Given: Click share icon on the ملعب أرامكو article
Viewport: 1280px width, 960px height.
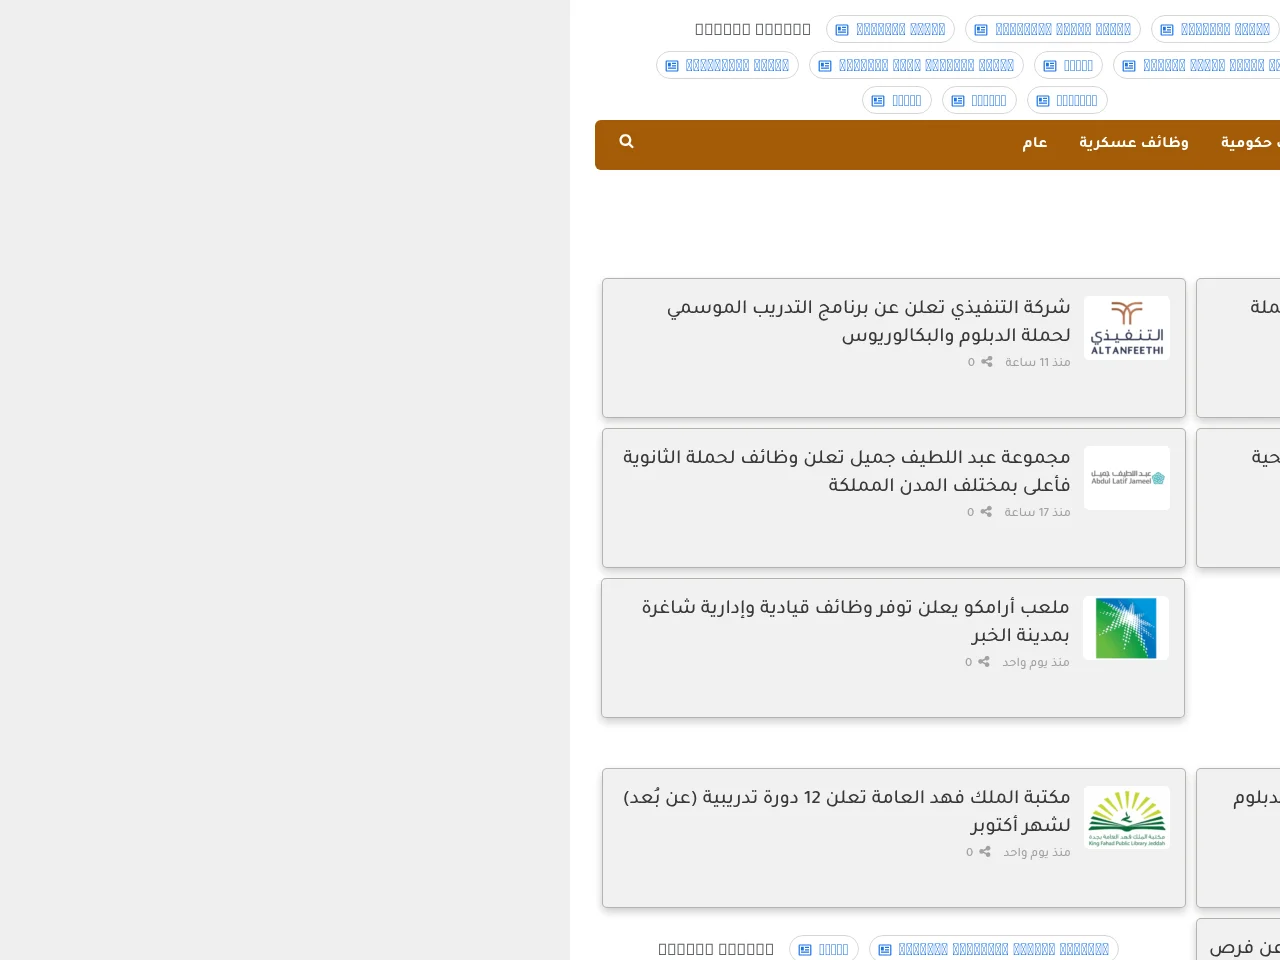Looking at the screenshot, I should click(x=984, y=662).
